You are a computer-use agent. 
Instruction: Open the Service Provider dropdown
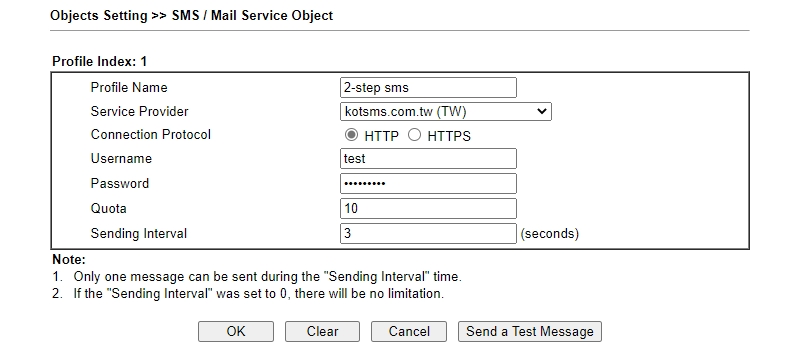445,111
